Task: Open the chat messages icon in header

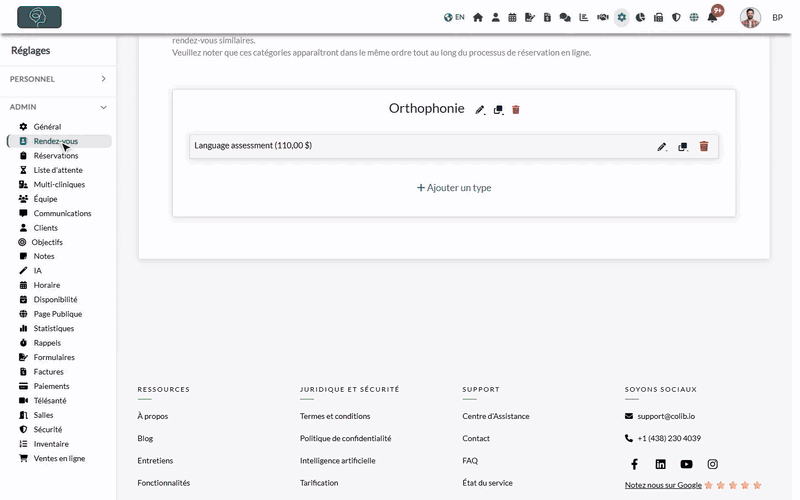Action: click(x=565, y=17)
